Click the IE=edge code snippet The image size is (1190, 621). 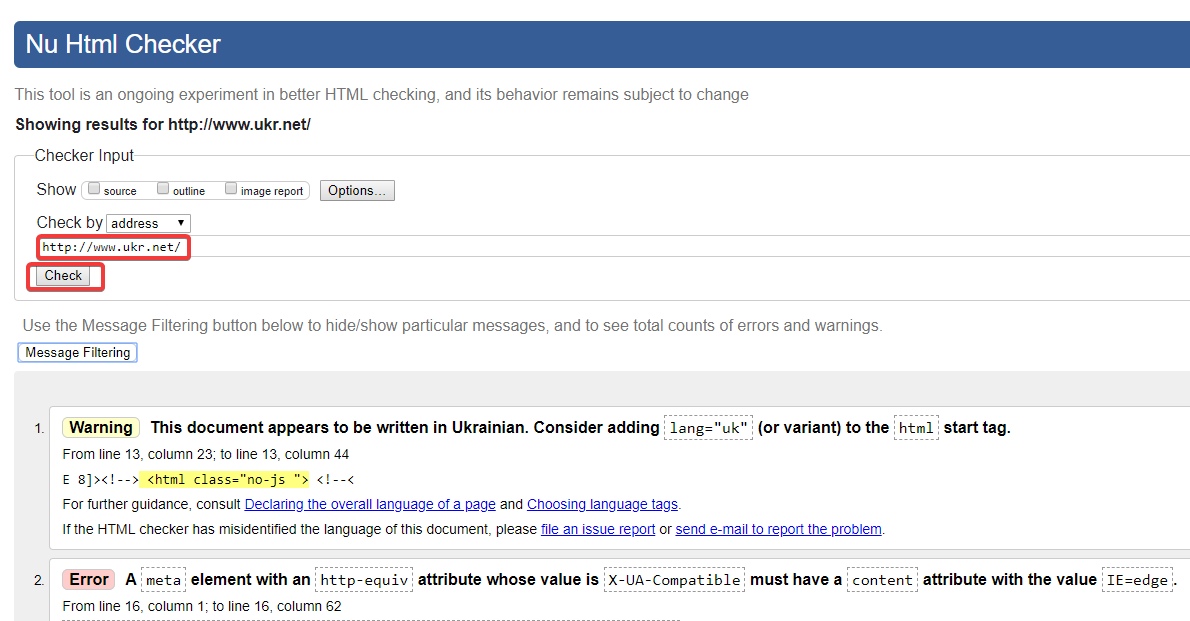[x=1137, y=580]
